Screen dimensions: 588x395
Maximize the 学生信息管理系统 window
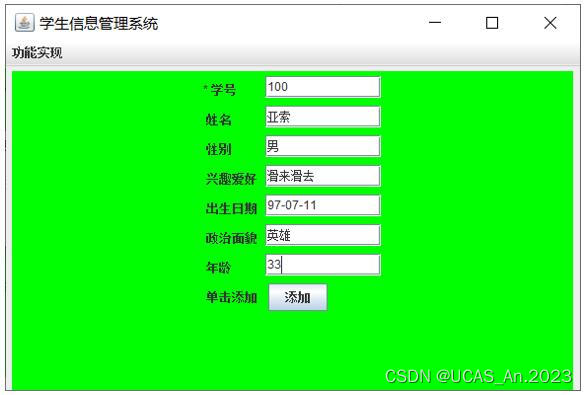point(492,23)
